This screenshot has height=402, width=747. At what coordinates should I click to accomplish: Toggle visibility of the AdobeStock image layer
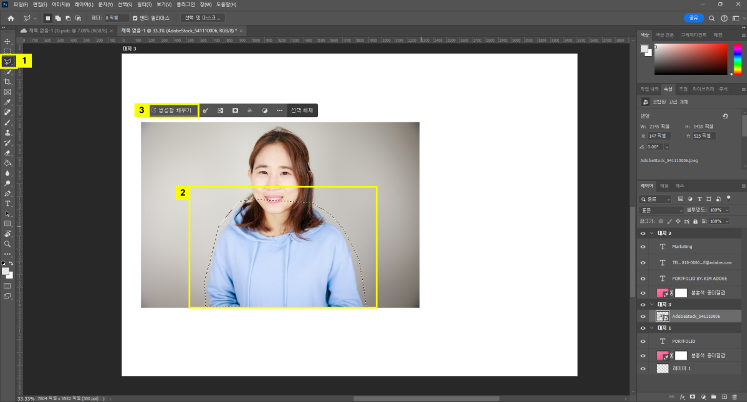tap(644, 315)
